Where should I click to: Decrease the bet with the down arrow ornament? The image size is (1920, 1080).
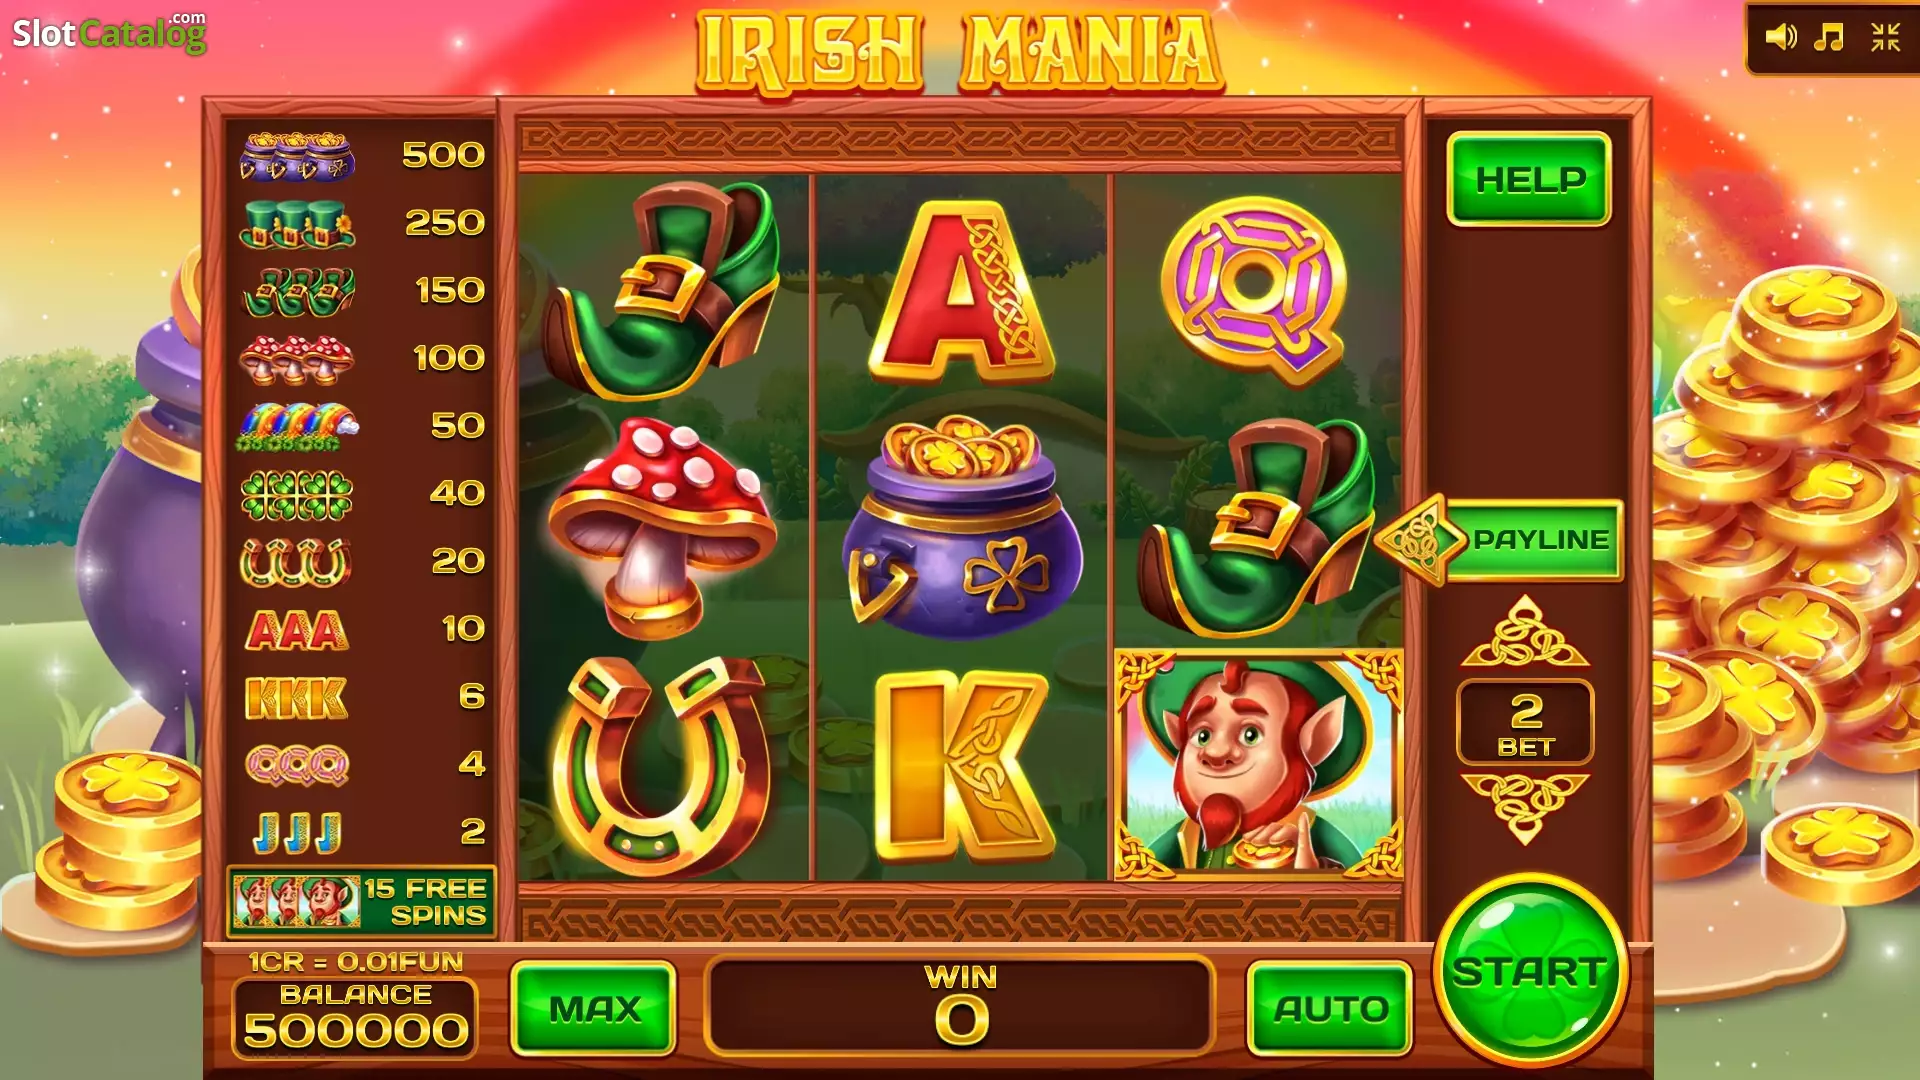point(1525,808)
